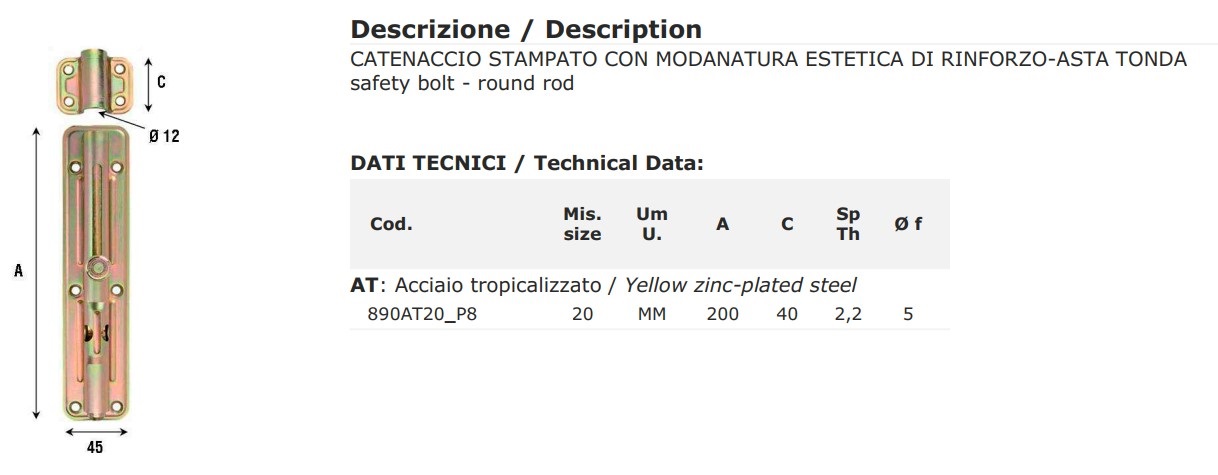Click the C column header

[787, 224]
